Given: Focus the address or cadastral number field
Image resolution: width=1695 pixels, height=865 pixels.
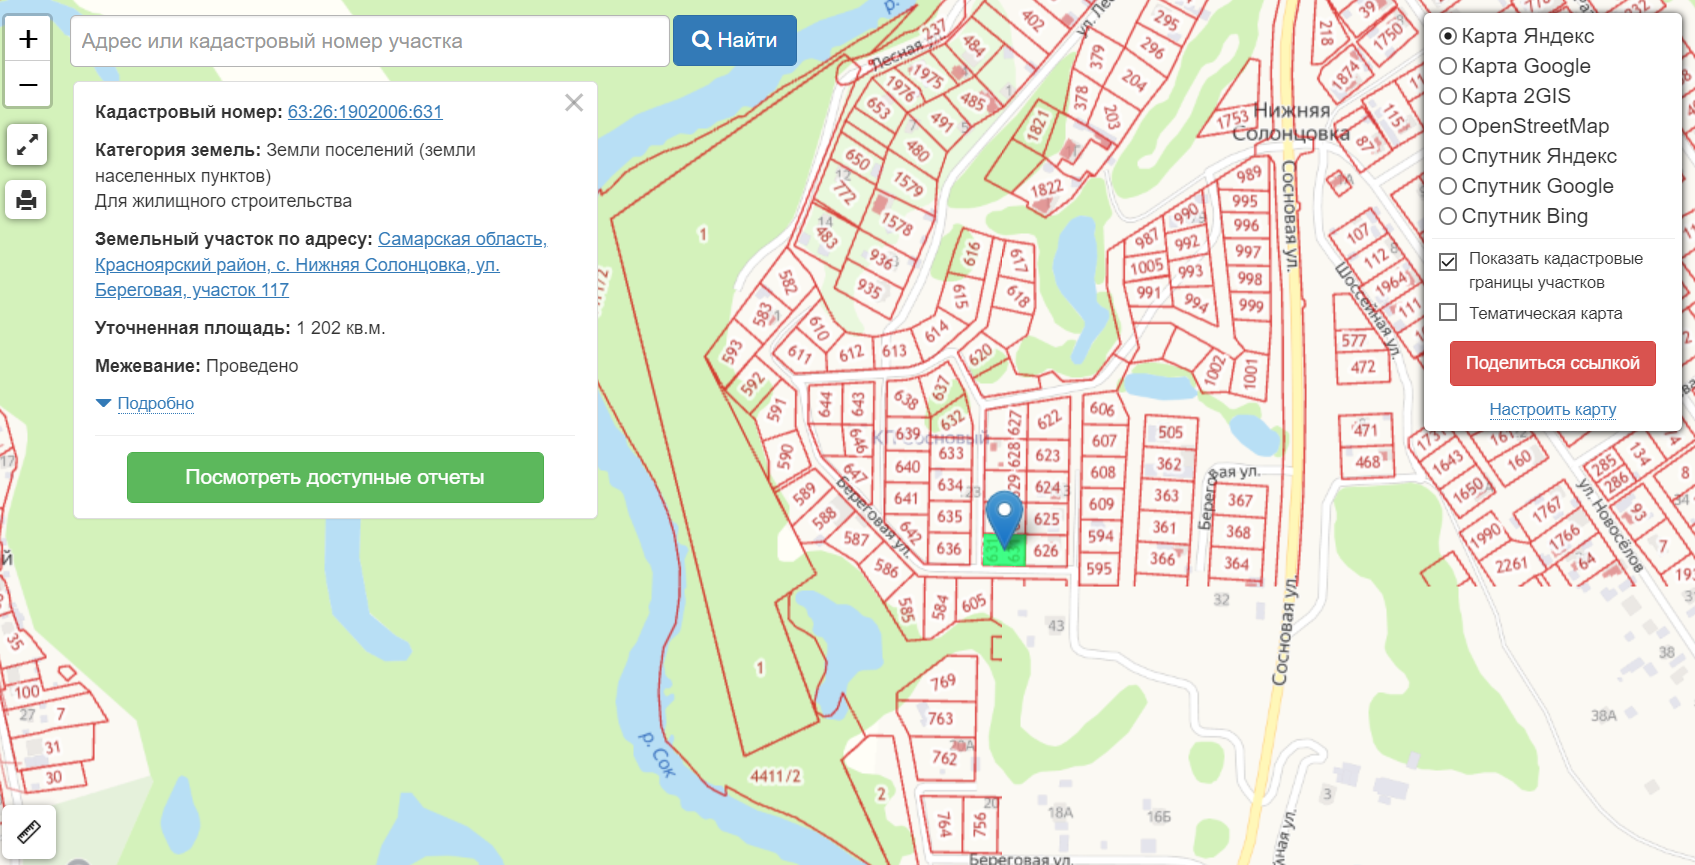Looking at the screenshot, I should coord(370,41).
